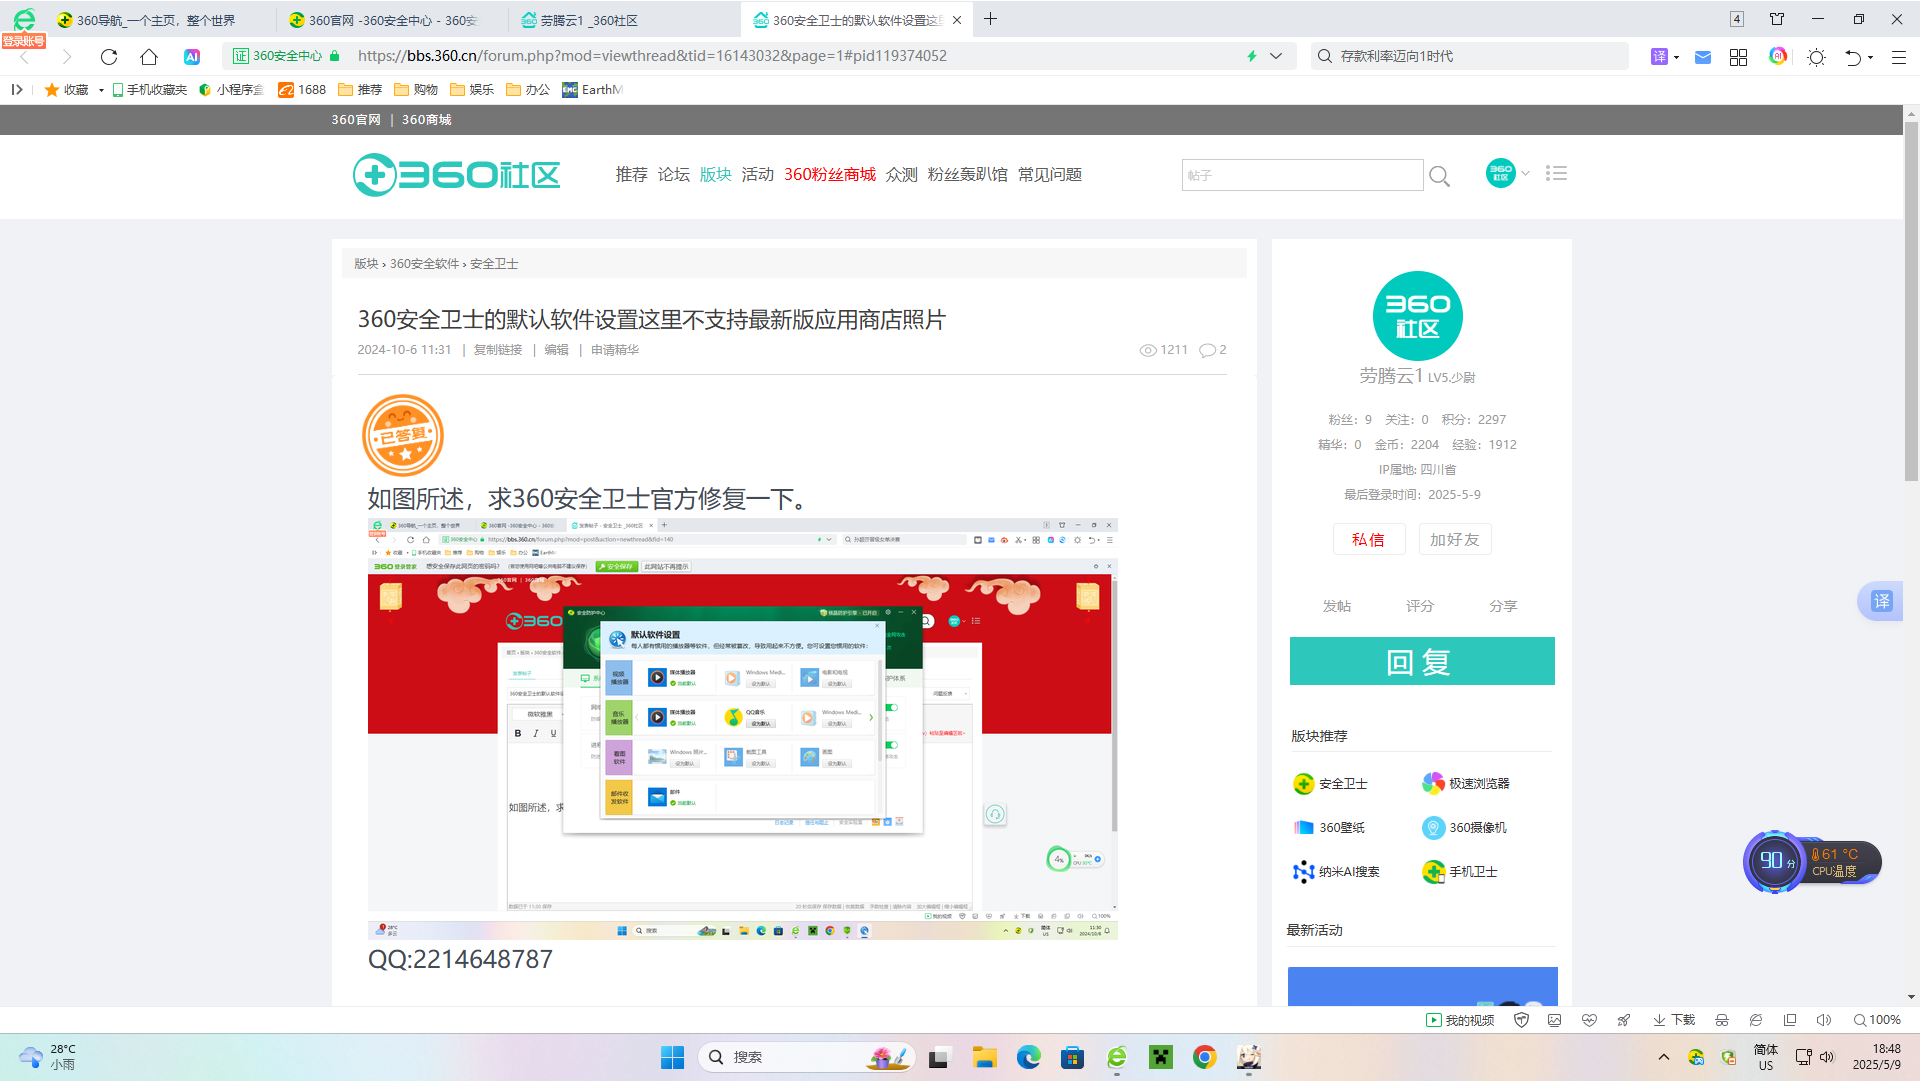Click the tab count box showing 4
The width and height of the screenshot is (1920, 1081).
click(x=1737, y=19)
